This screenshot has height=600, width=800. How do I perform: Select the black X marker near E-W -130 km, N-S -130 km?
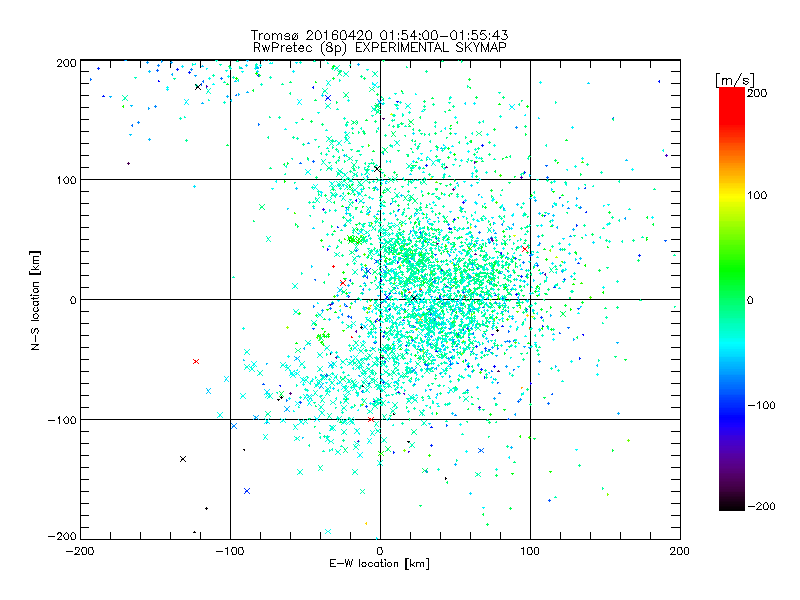coord(183,459)
